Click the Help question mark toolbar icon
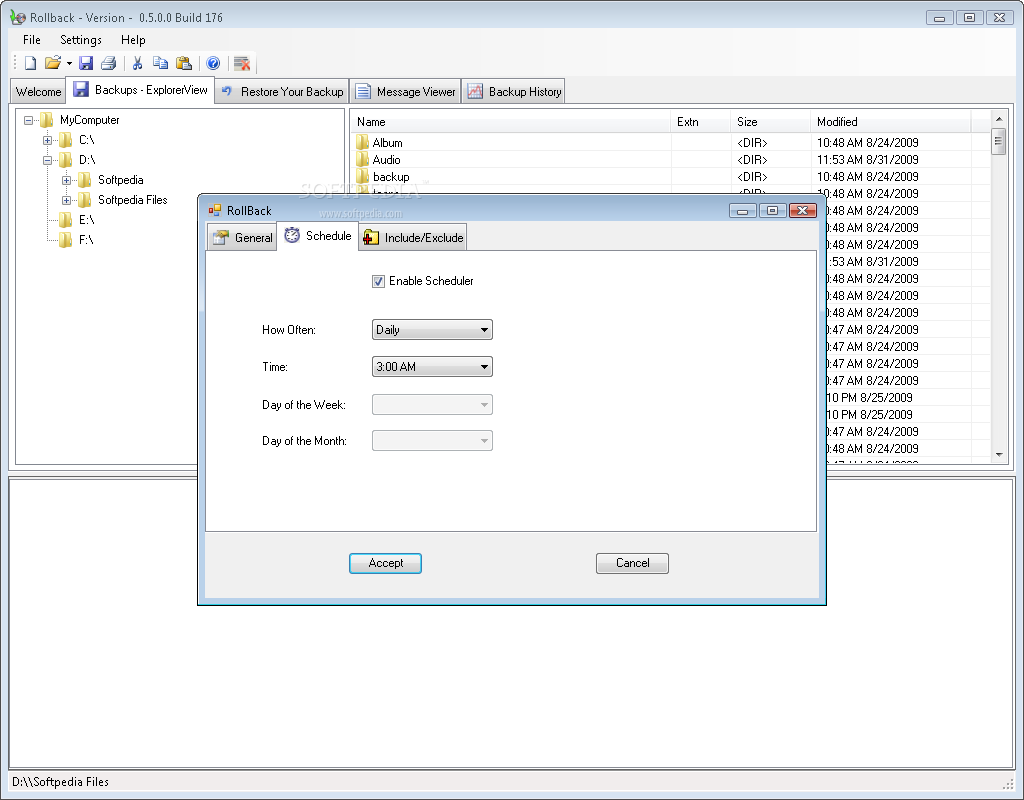Screen dimensions: 1024x800 213,63
